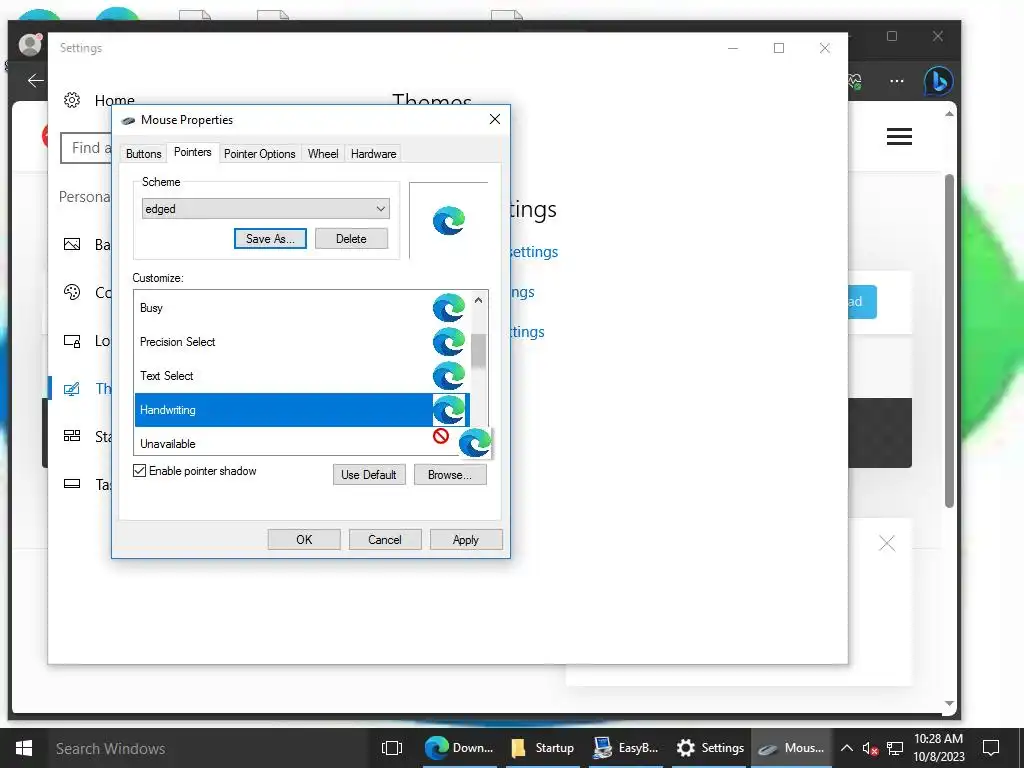Open the Action Center notifications icon
The width and height of the screenshot is (1024, 768).
tap(991, 748)
